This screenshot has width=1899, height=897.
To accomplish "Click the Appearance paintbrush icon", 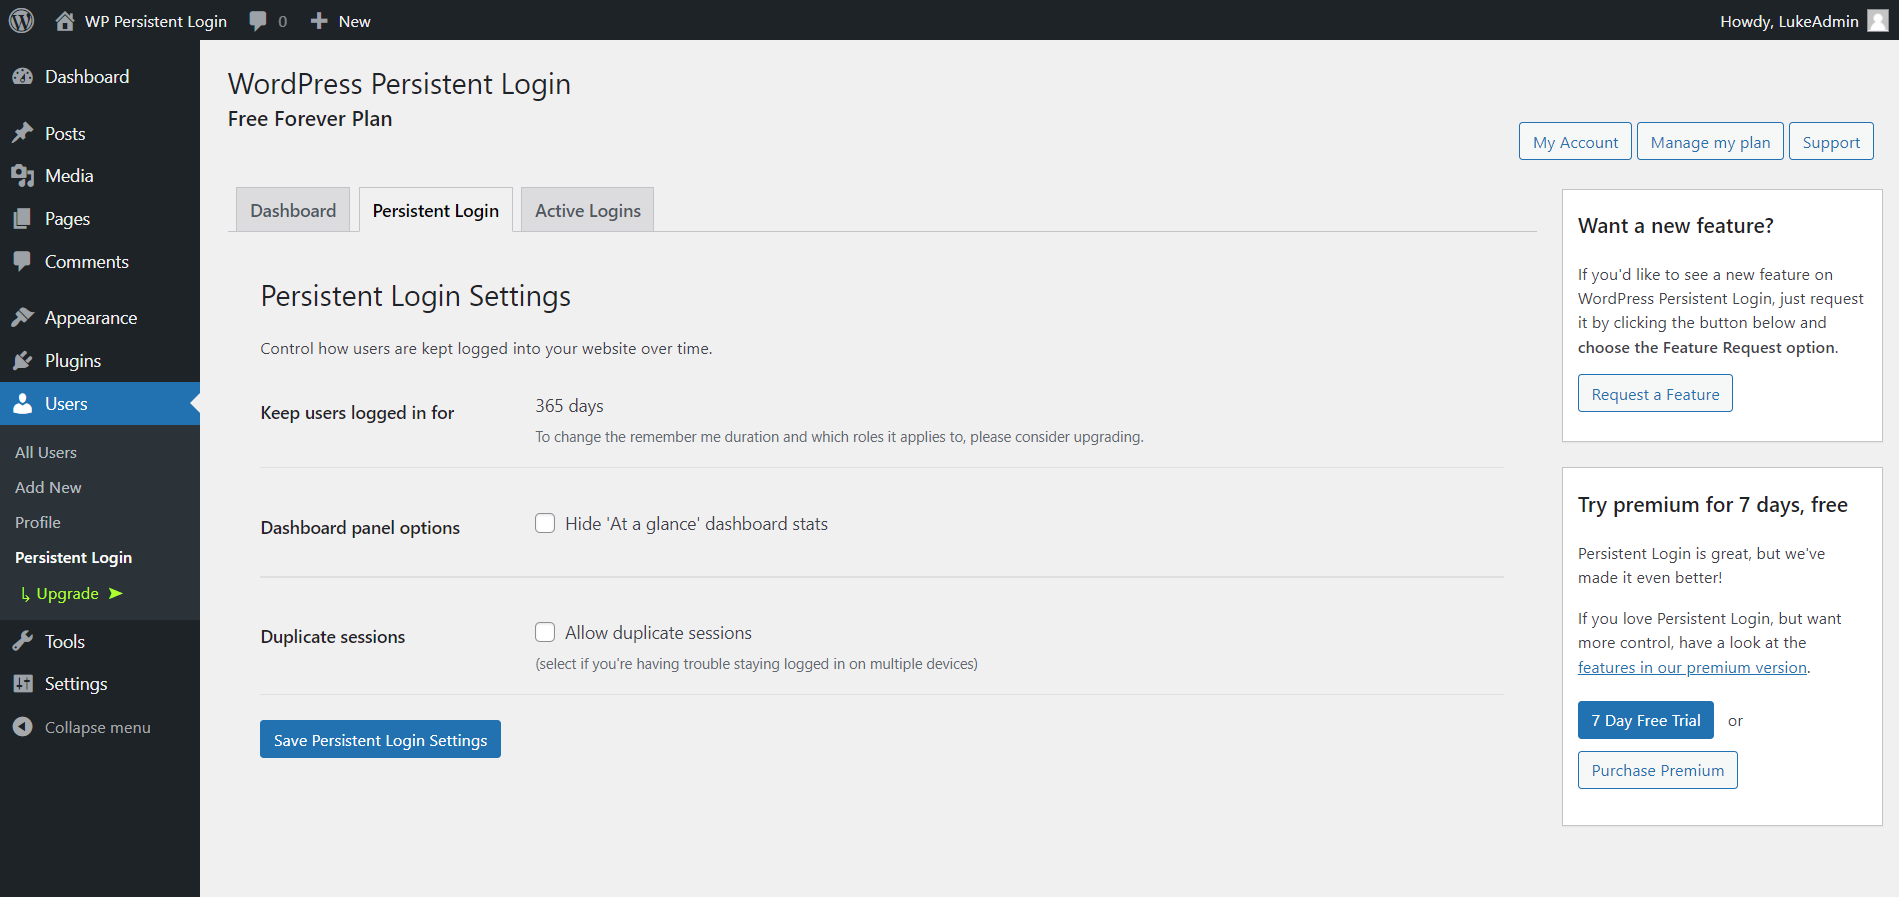I will (x=23, y=318).
